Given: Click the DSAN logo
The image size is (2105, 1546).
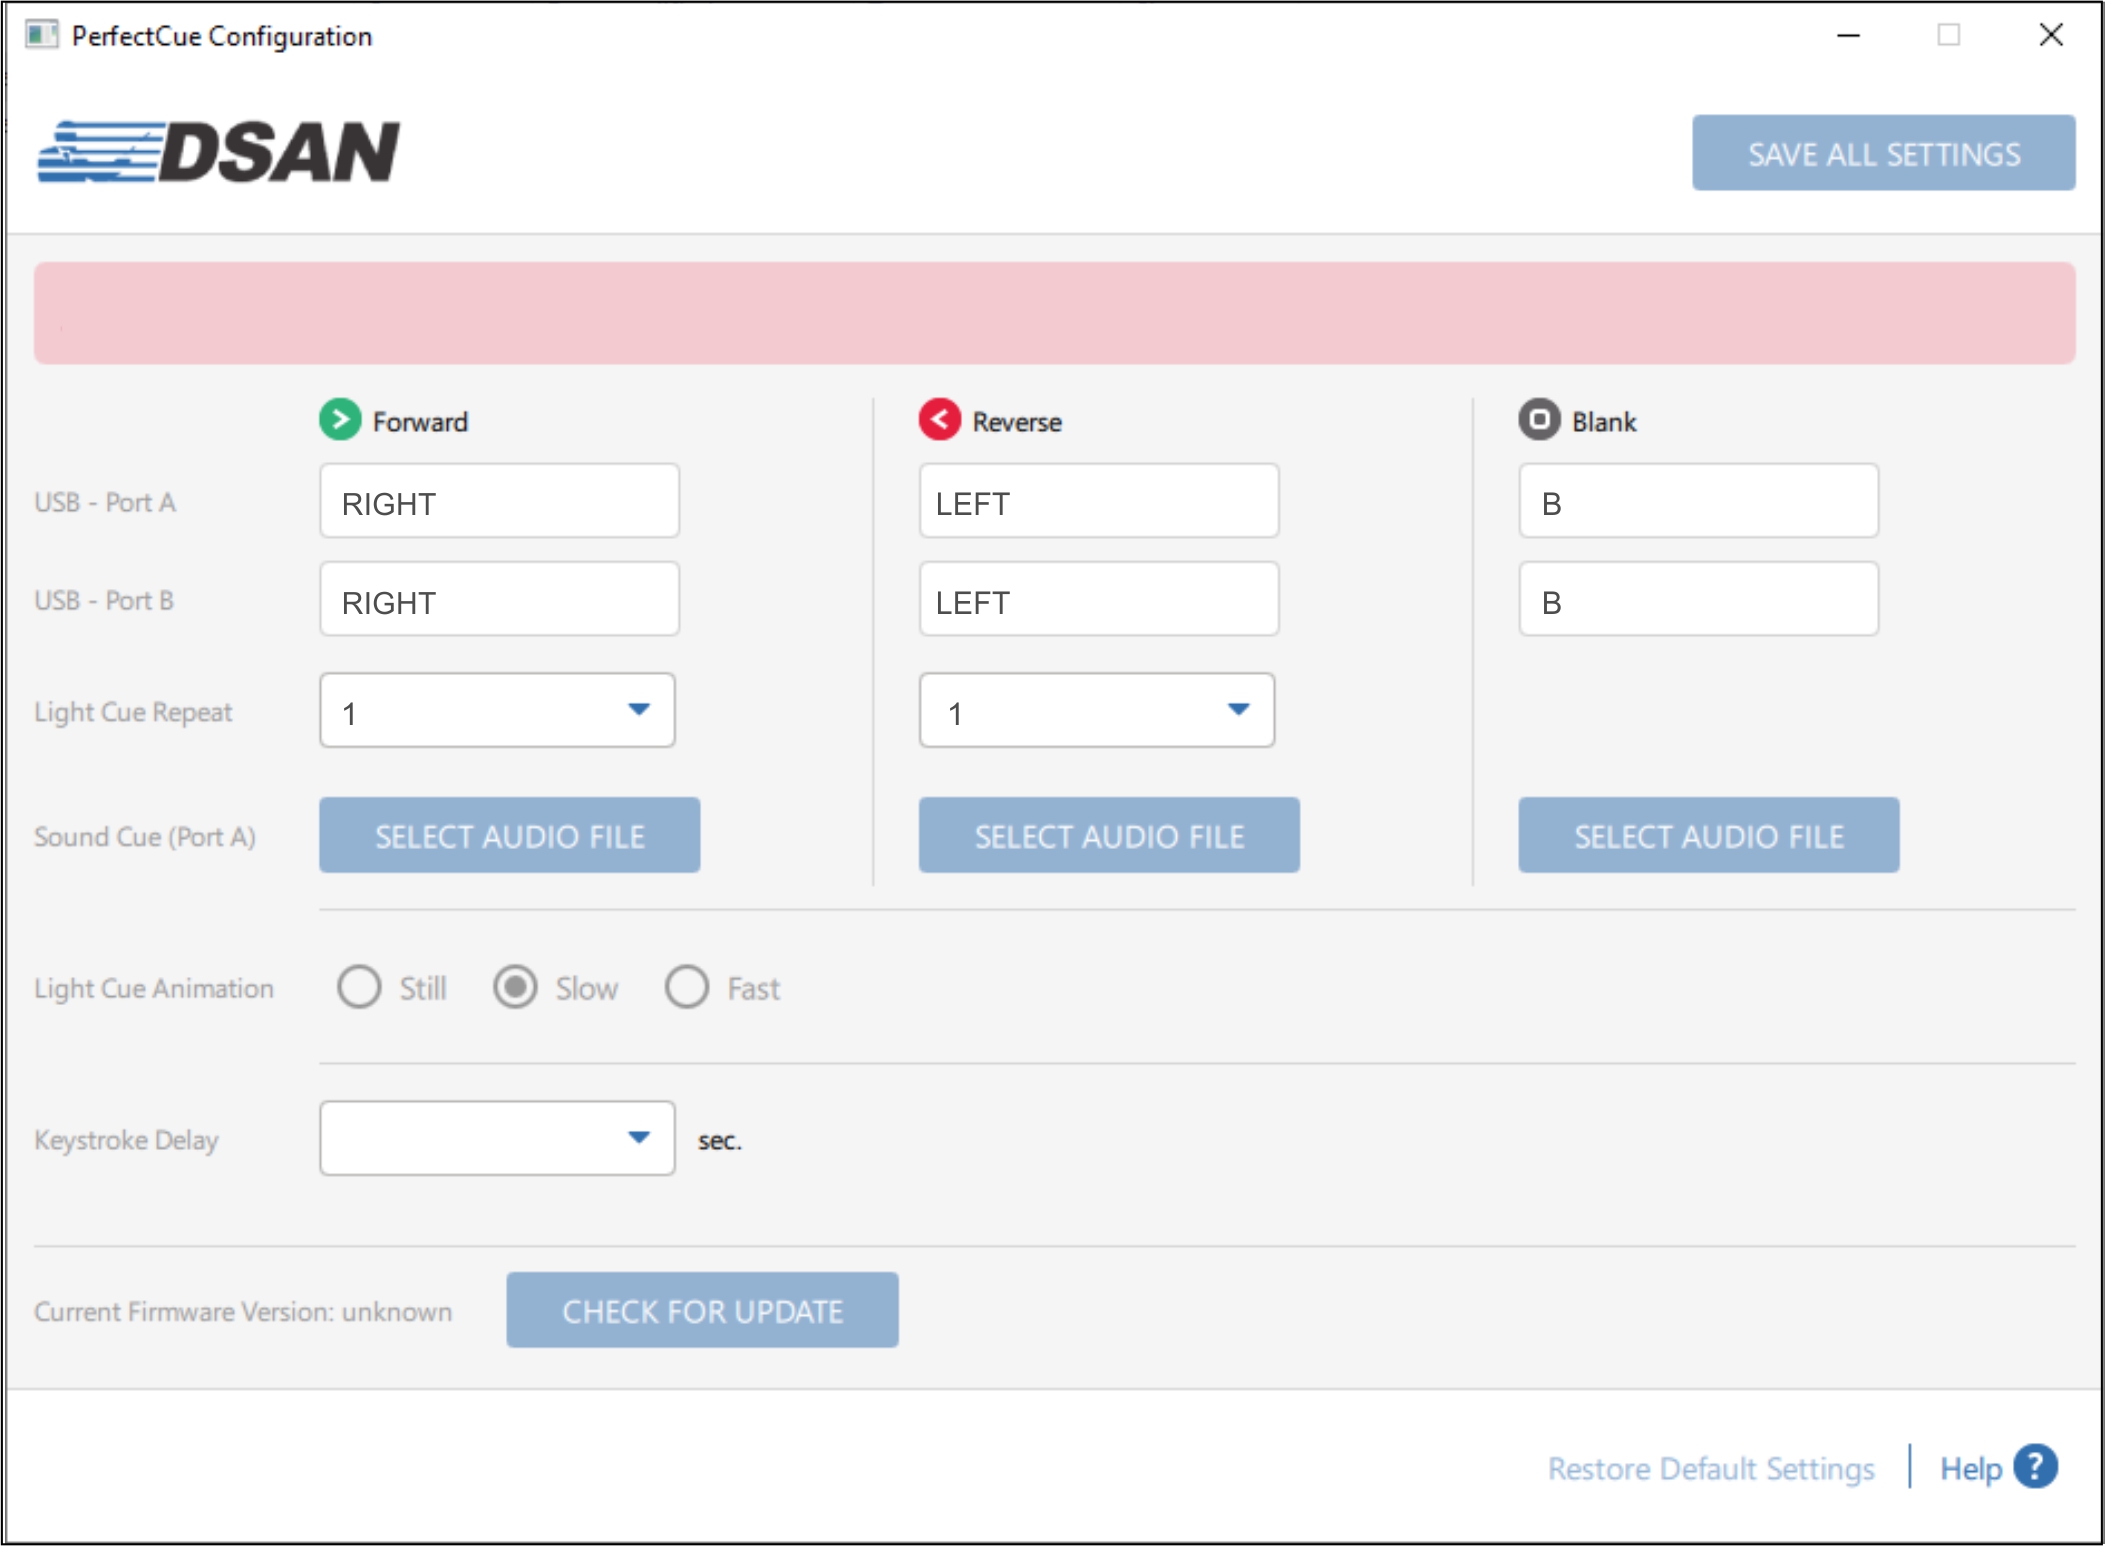Looking at the screenshot, I should [x=218, y=152].
